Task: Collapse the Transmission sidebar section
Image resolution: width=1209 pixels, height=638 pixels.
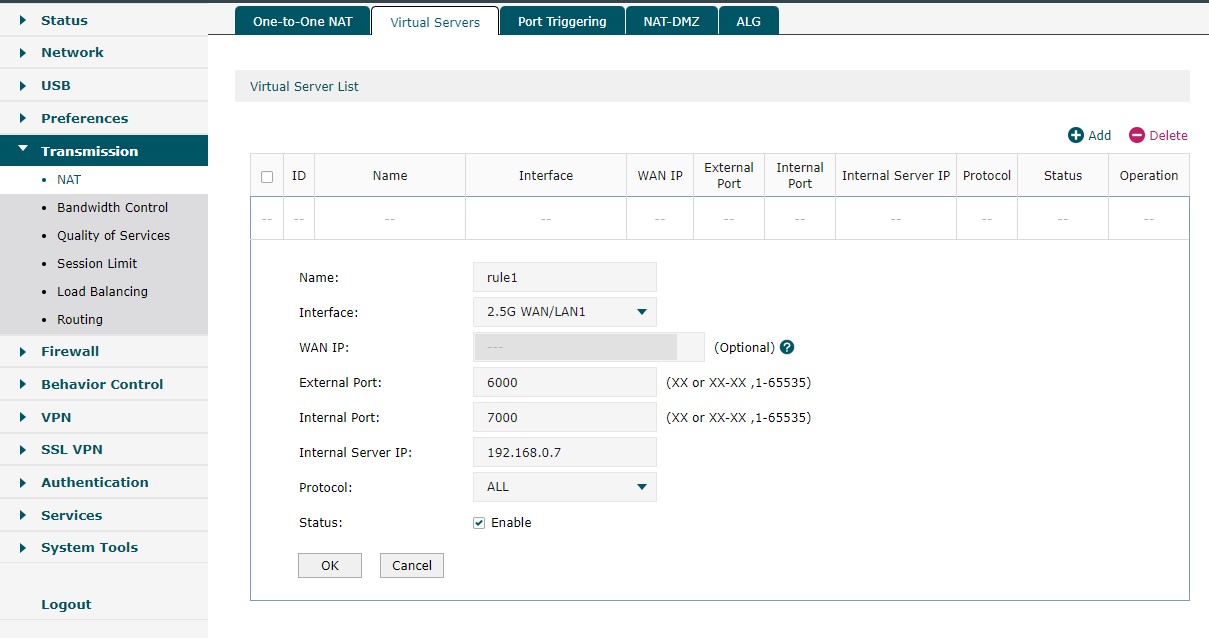Action: 89,151
